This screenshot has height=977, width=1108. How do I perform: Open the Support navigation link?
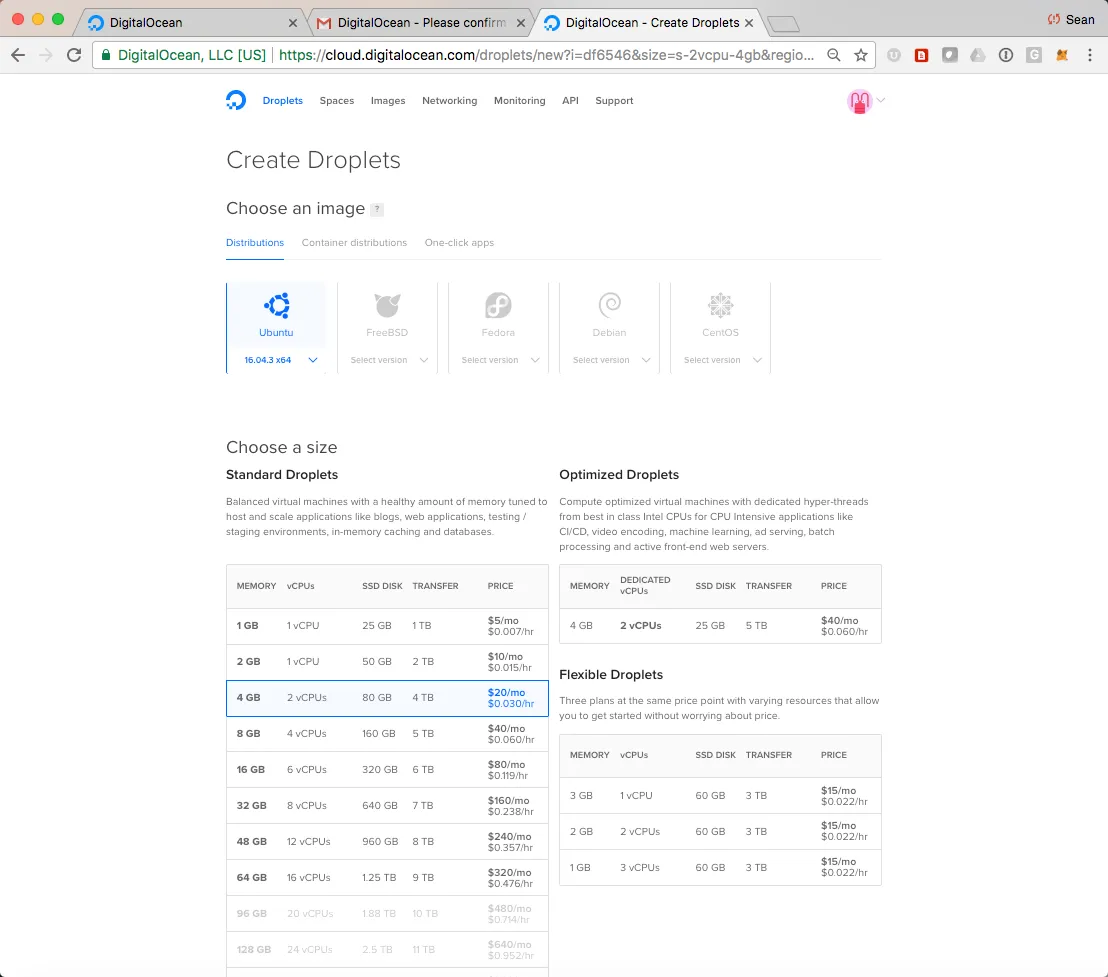point(614,100)
